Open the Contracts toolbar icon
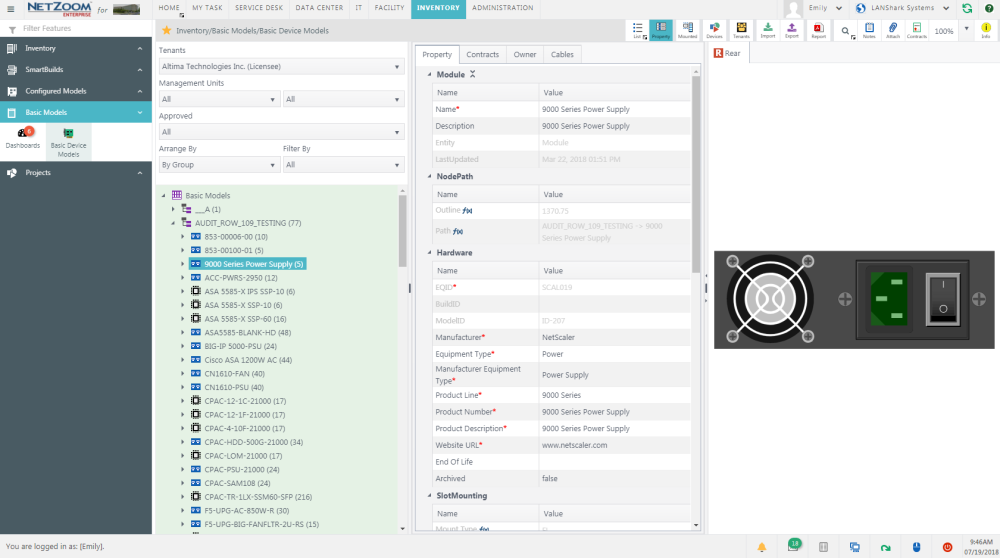 (916, 30)
